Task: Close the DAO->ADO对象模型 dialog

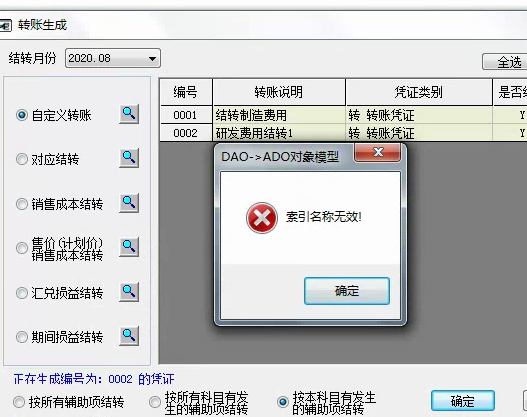Action: point(378,153)
